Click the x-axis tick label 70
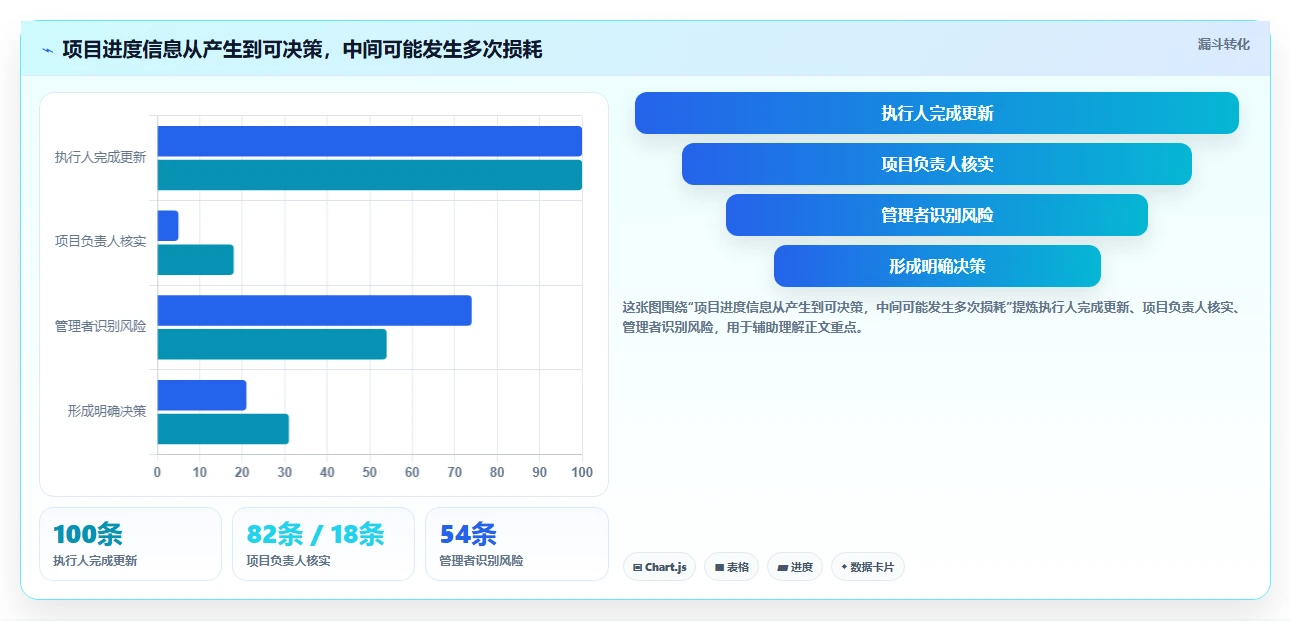The height and width of the screenshot is (621, 1291). pyautogui.click(x=455, y=472)
